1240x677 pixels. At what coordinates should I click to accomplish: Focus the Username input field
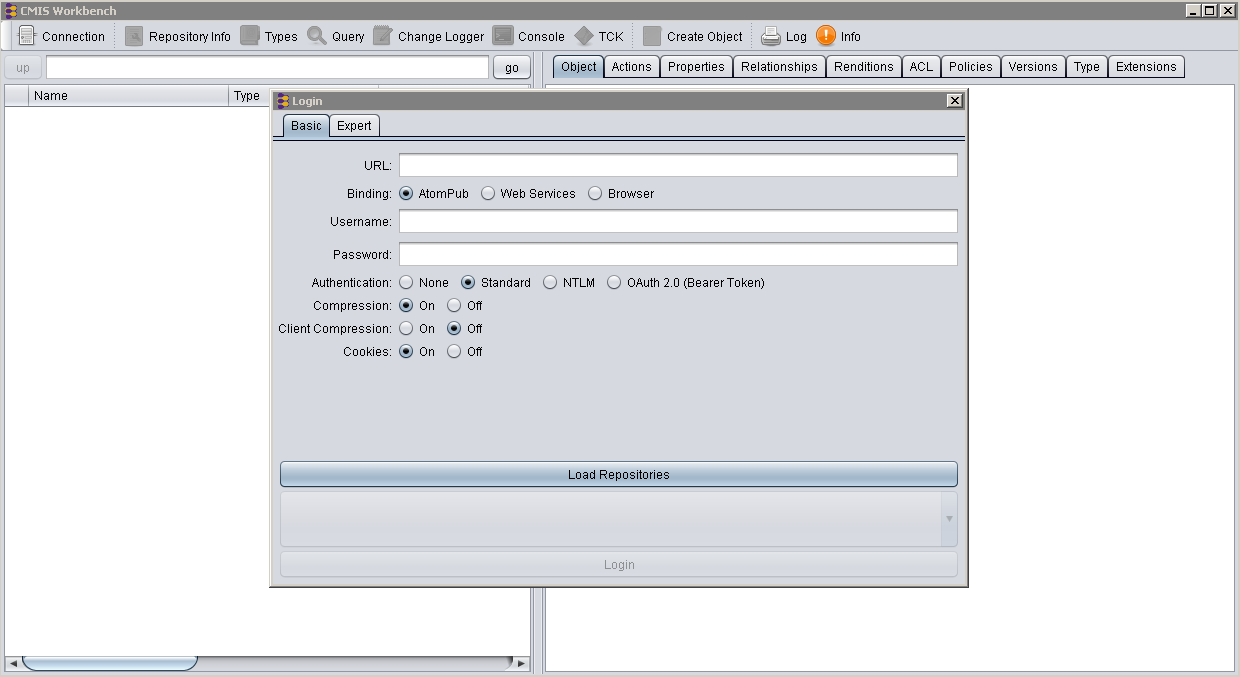(x=678, y=221)
